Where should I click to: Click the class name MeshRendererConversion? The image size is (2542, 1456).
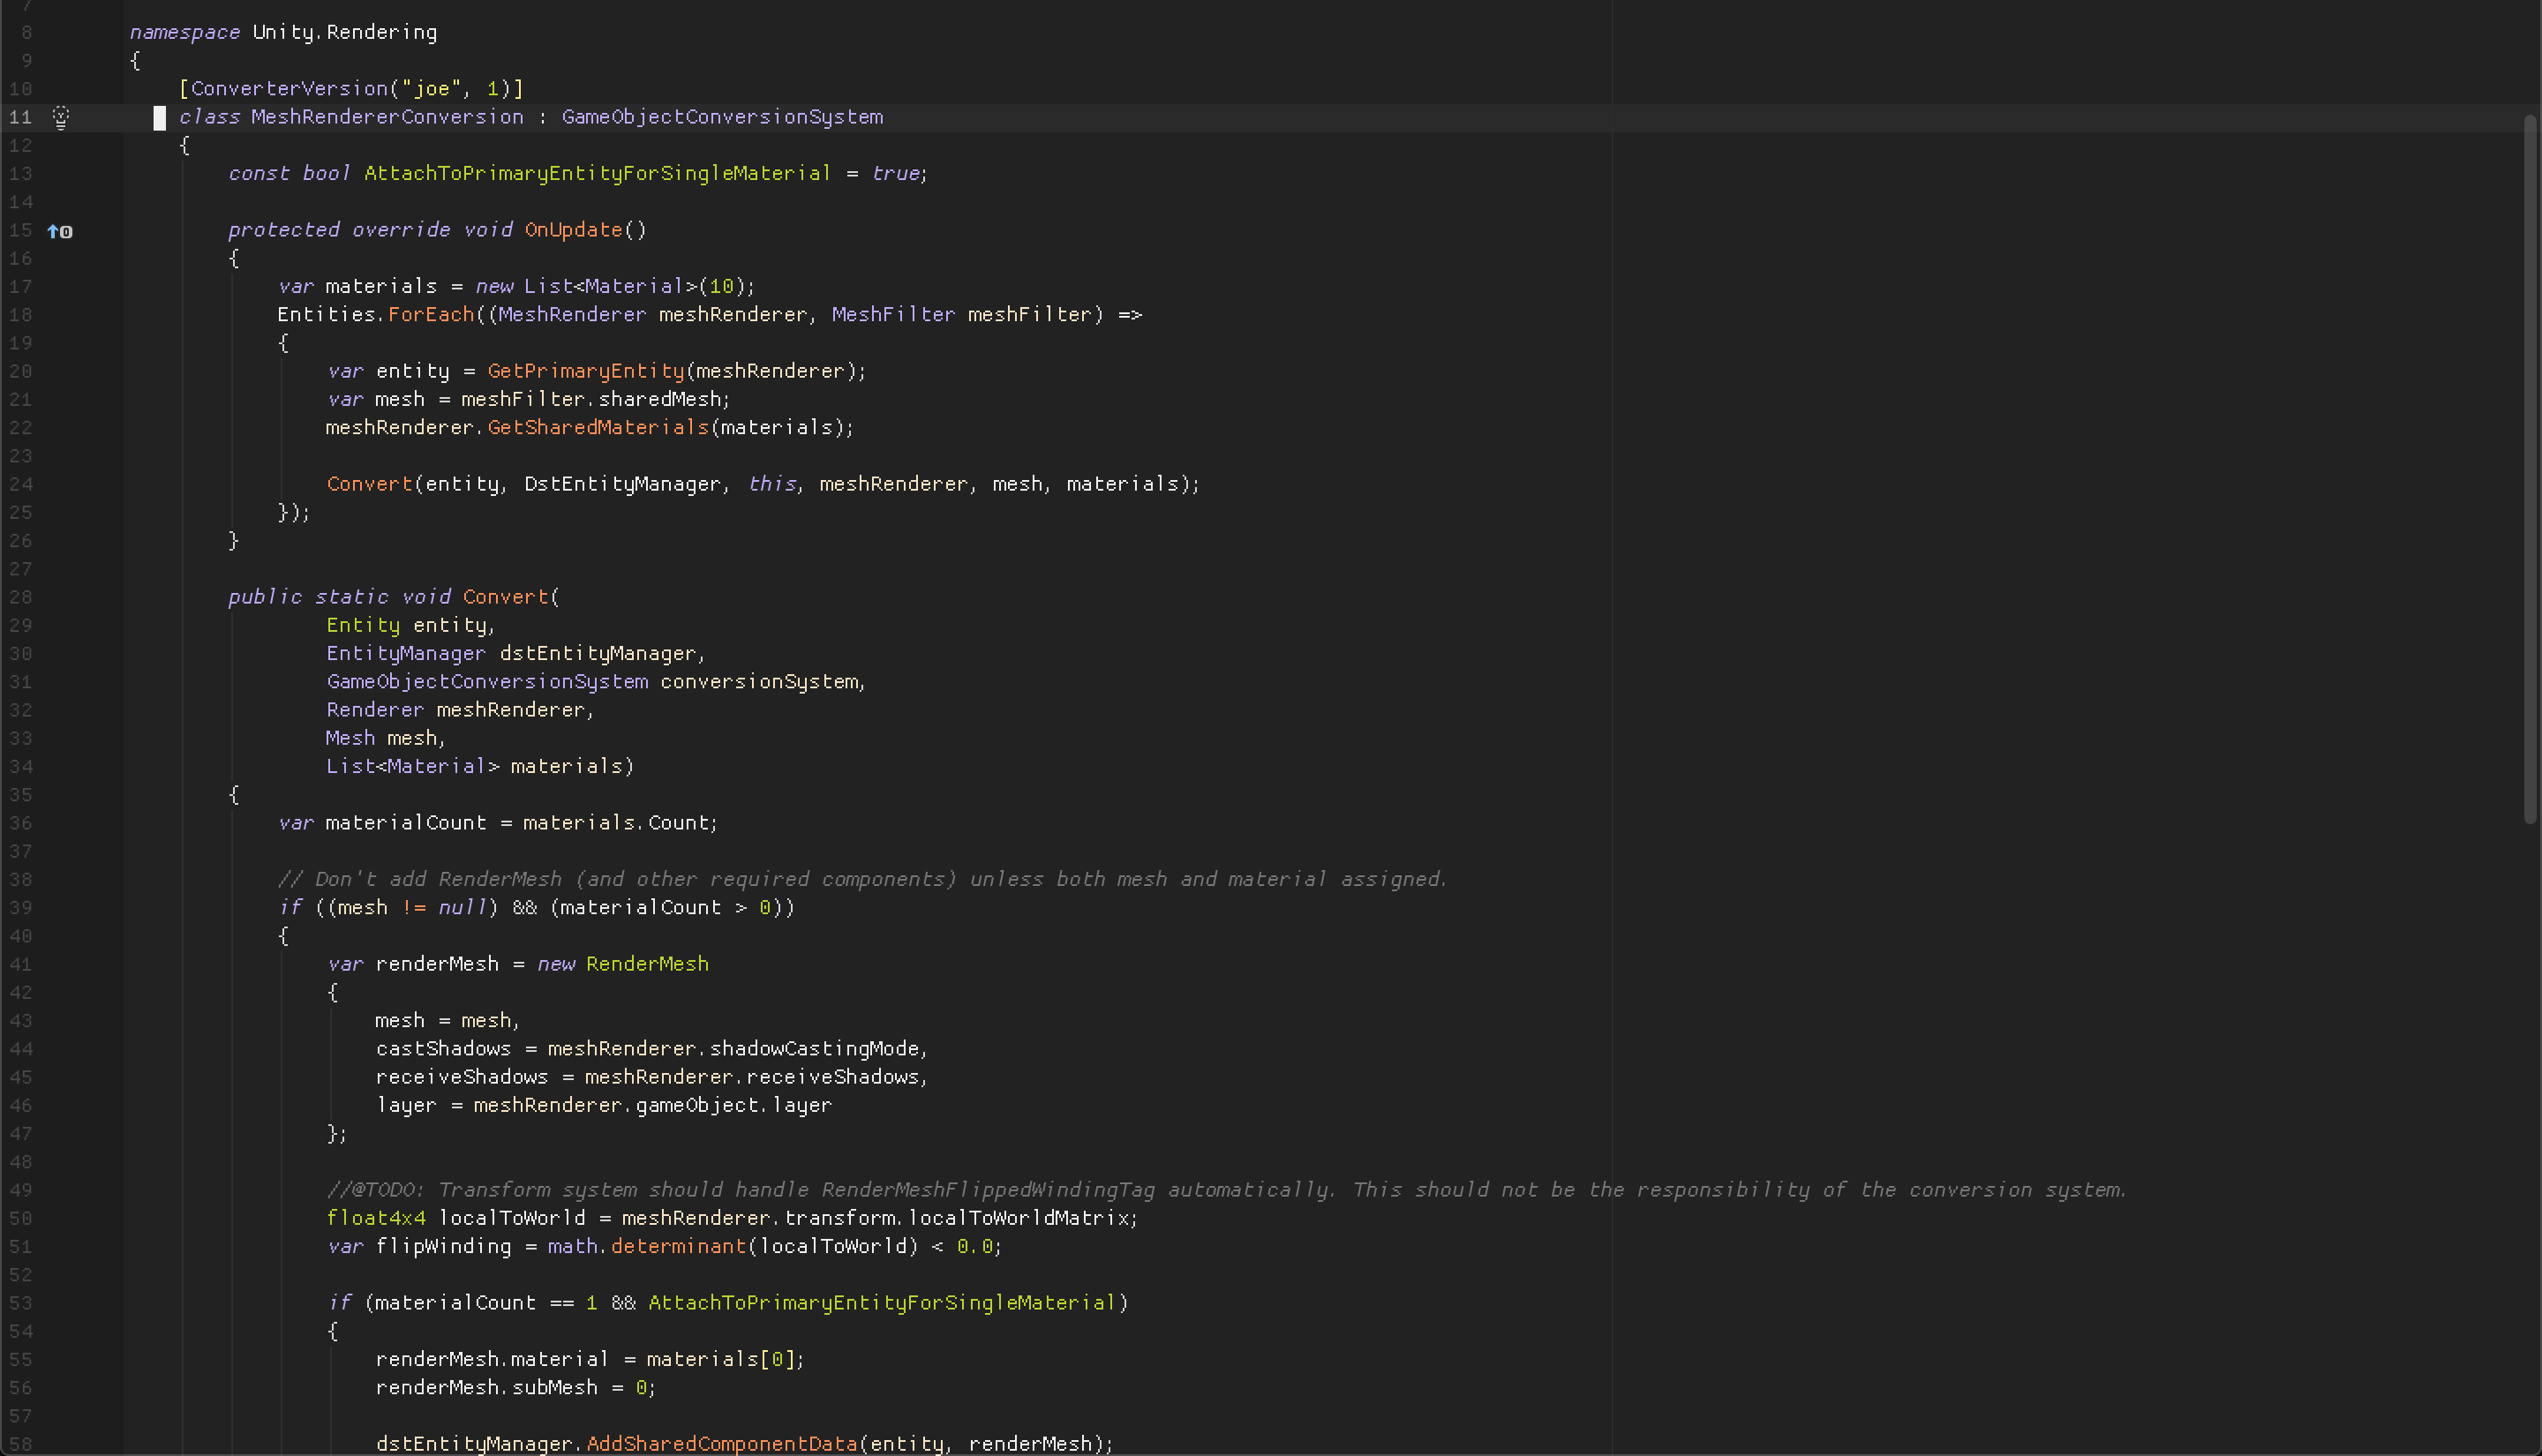tap(387, 117)
